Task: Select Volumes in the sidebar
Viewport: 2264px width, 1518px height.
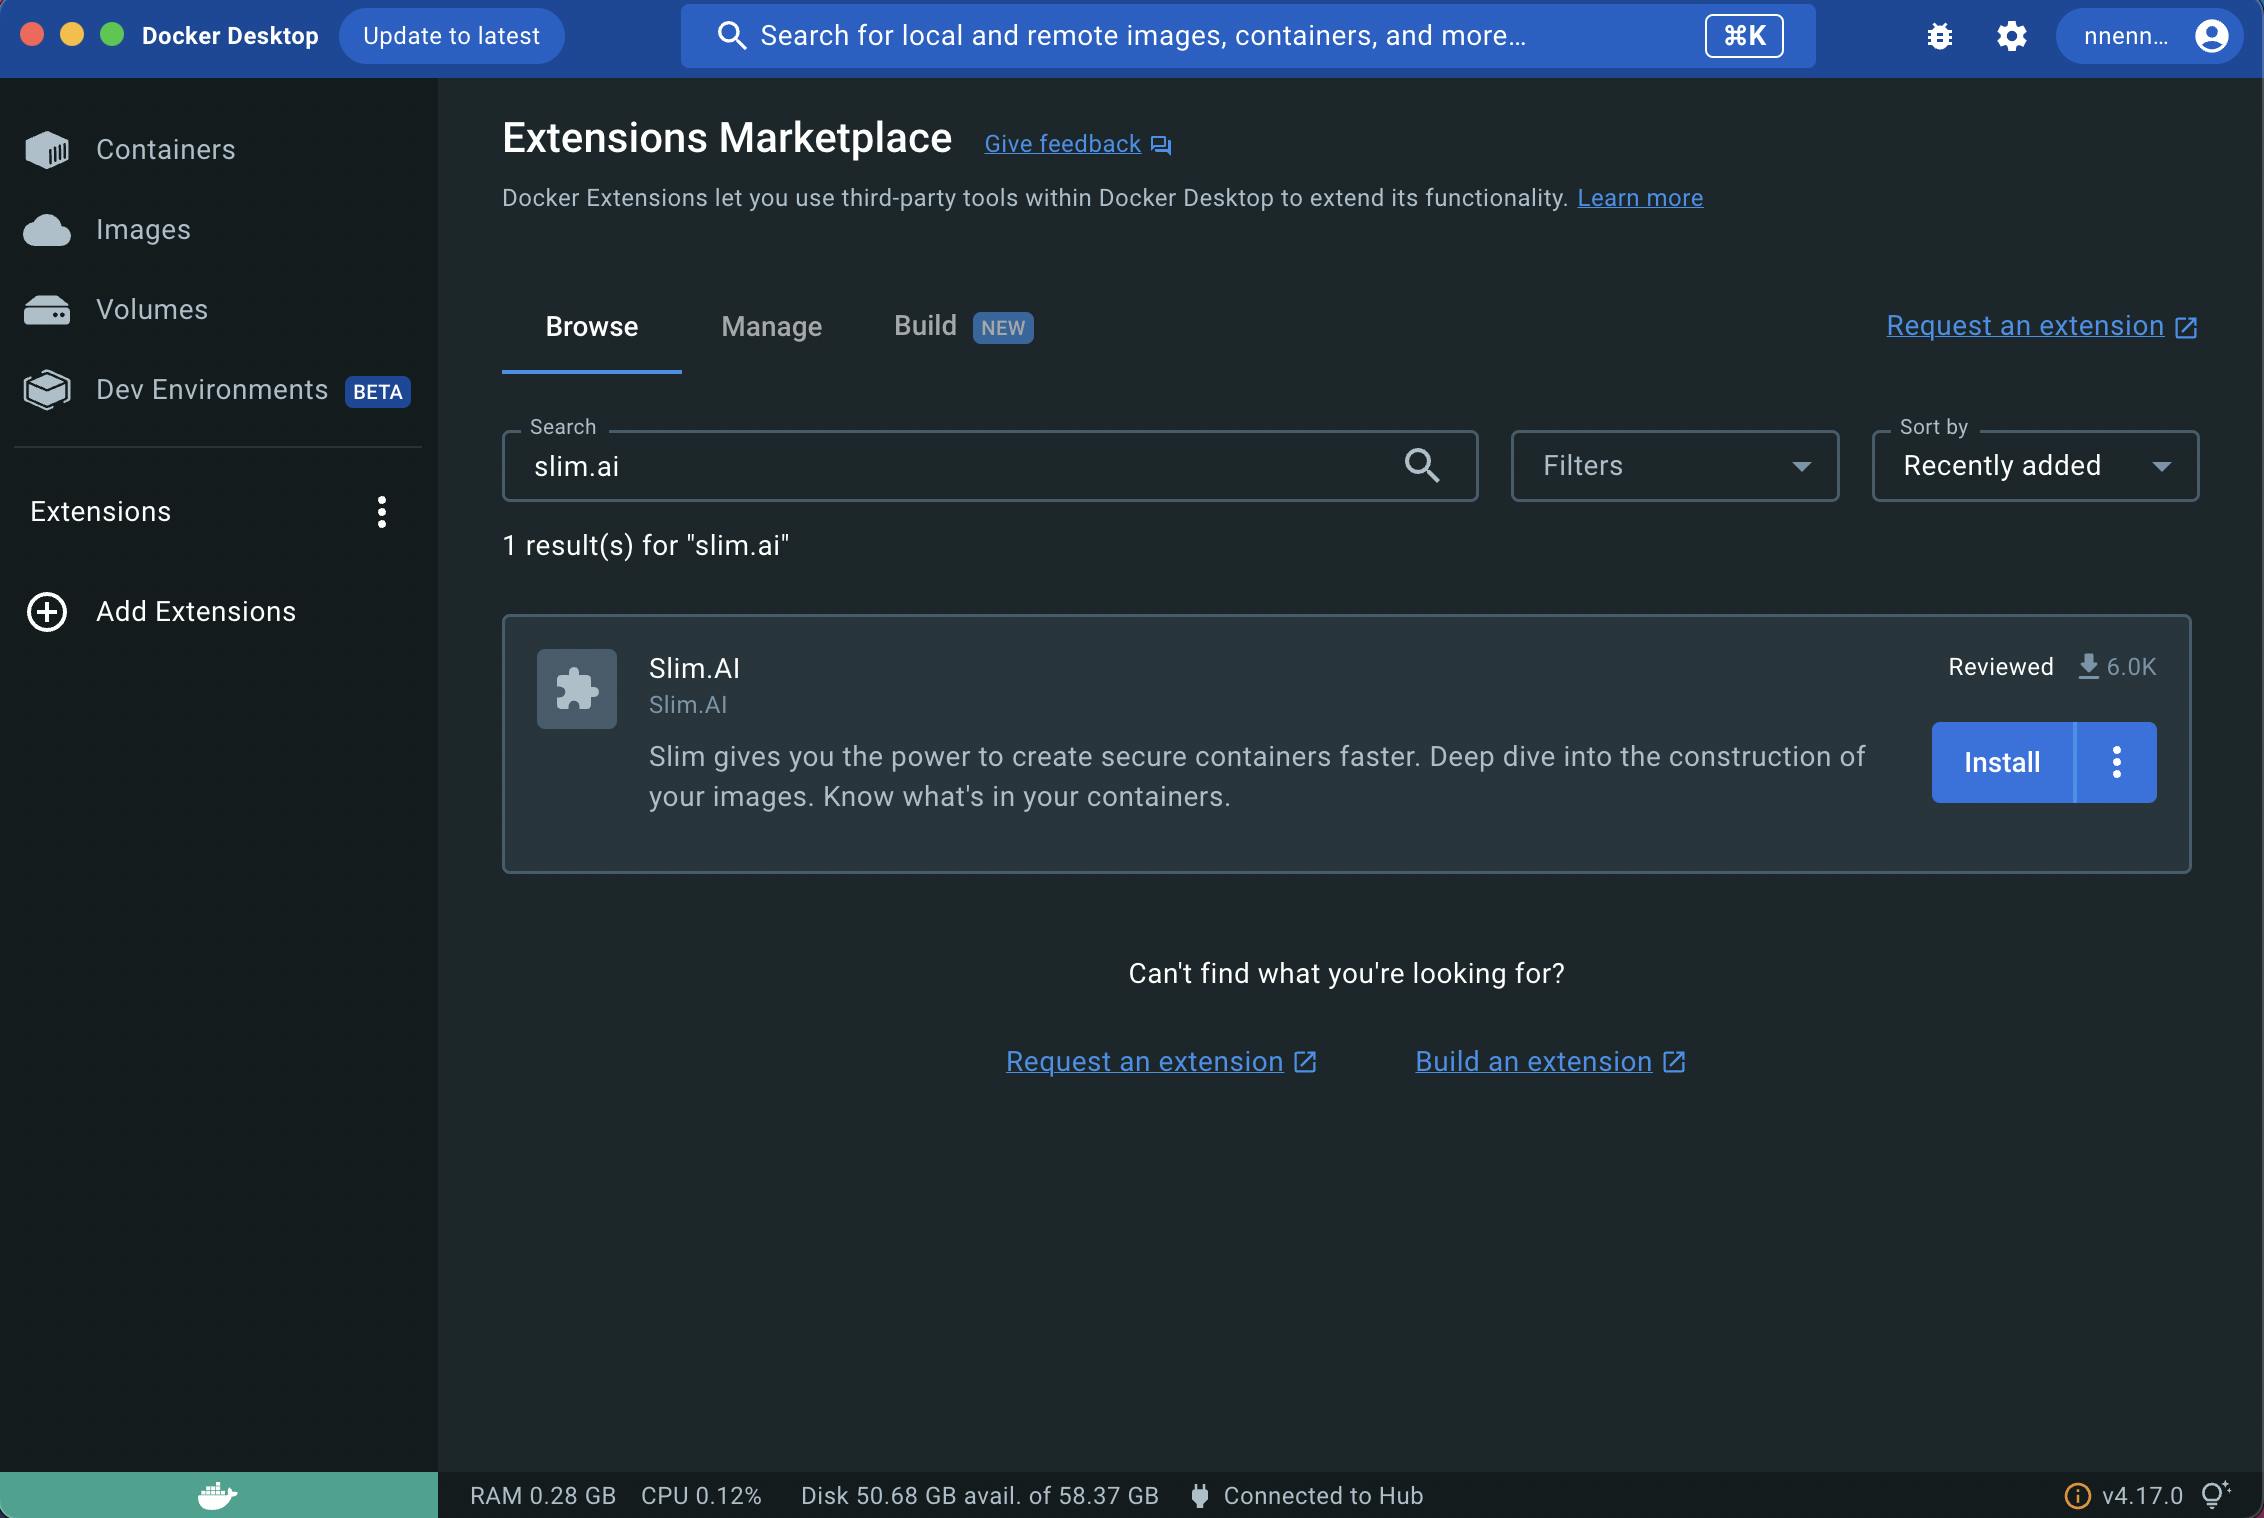Action: [x=218, y=310]
